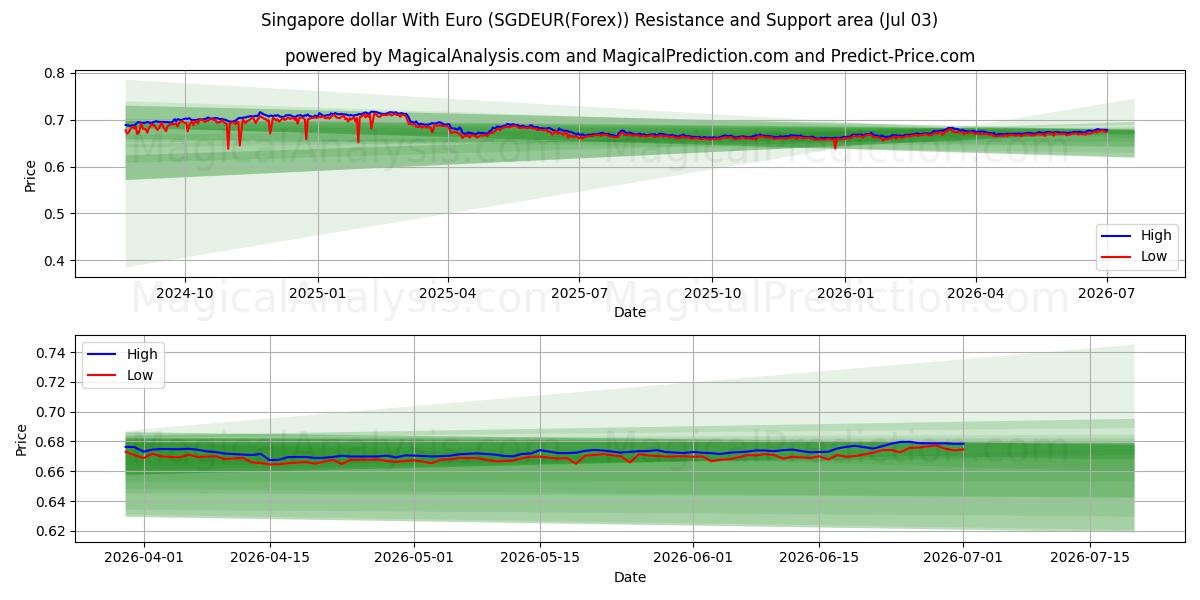Click the '2026-07-15' tick label
The height and width of the screenshot is (600, 1200).
[1092, 558]
